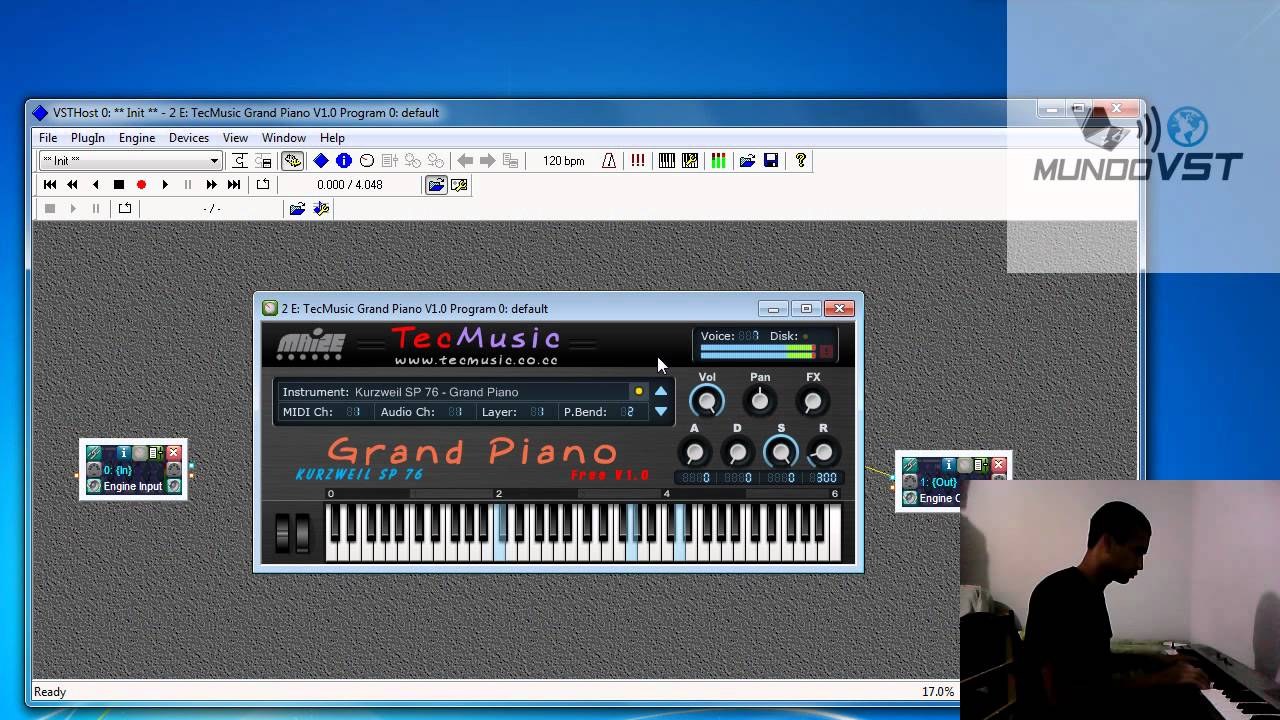Adjust the Vol knob
This screenshot has width=1280, height=720.
pos(707,402)
